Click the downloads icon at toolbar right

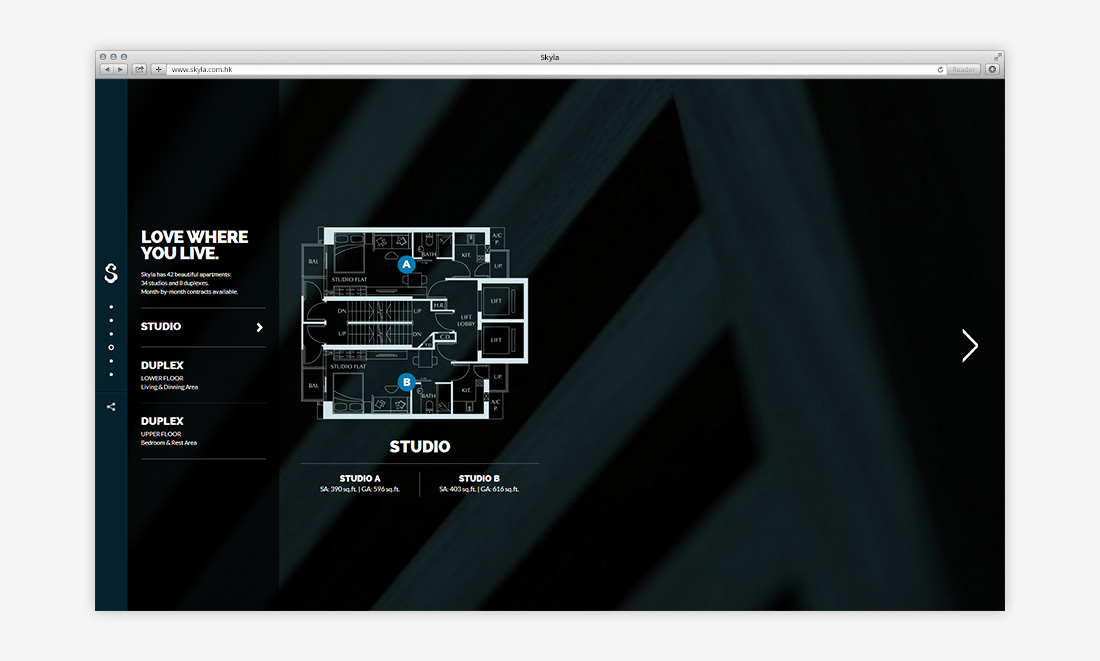coord(990,69)
